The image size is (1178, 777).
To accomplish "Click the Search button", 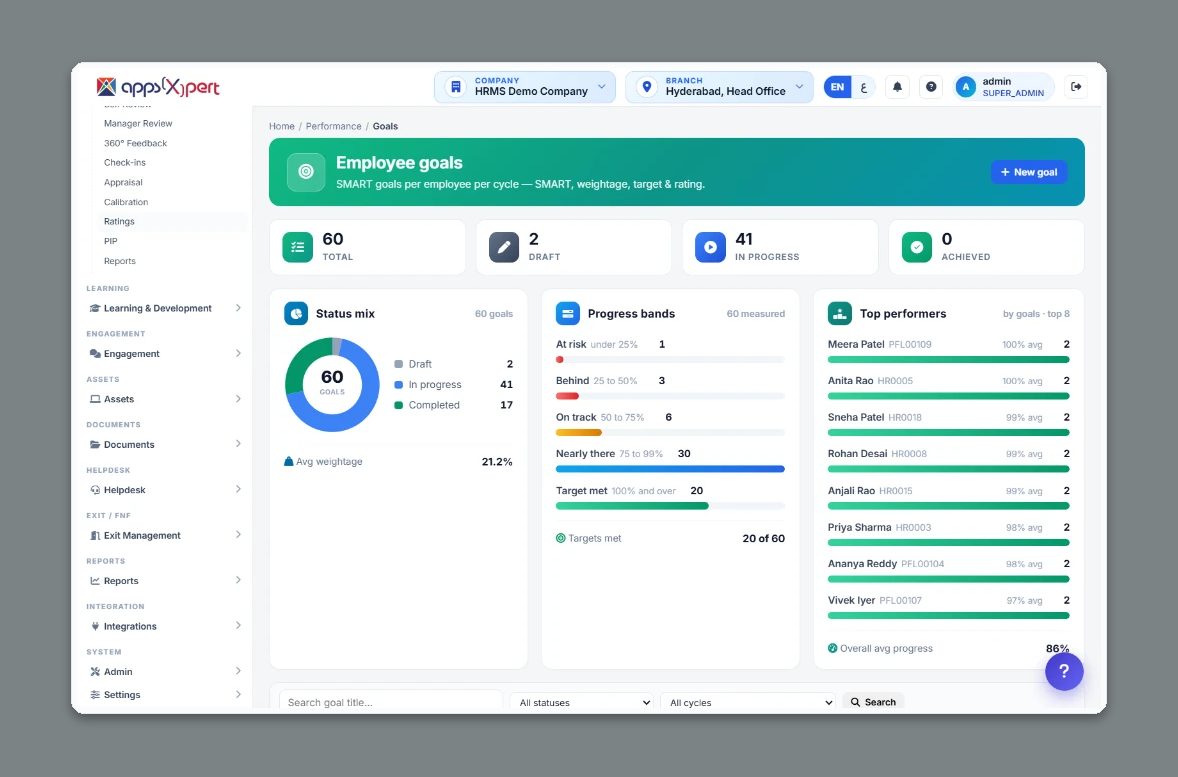I will coord(873,703).
